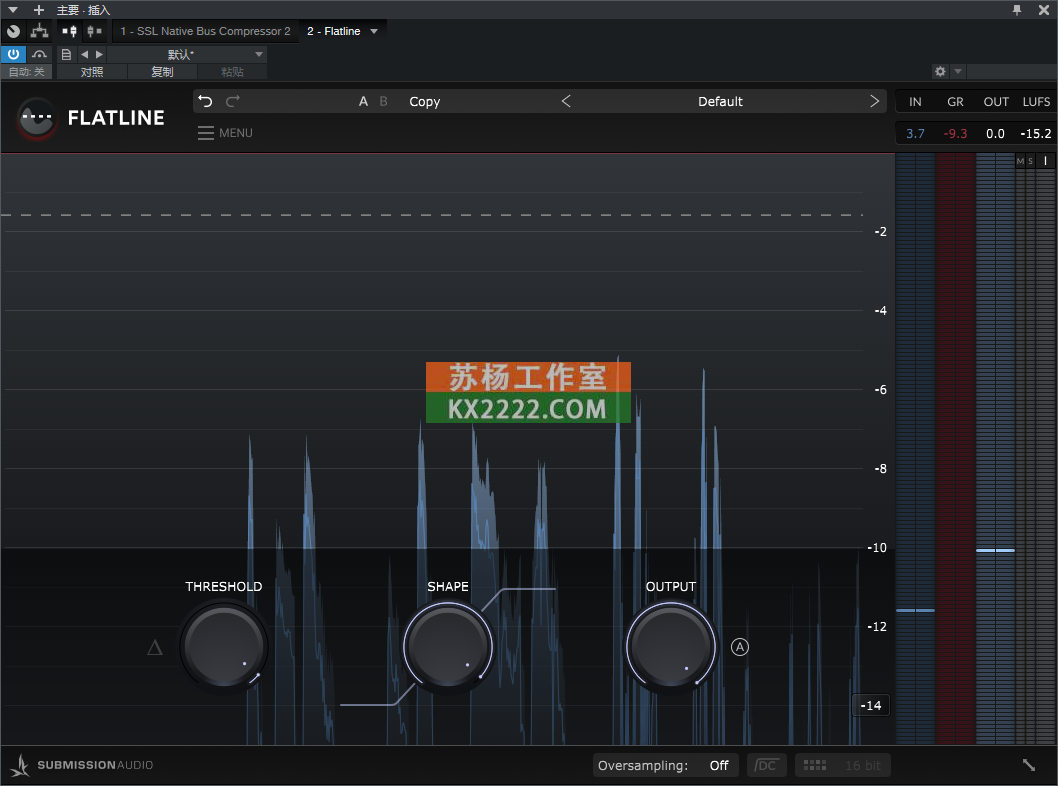Image resolution: width=1058 pixels, height=786 pixels.
Task: Expand the top-left window menu triangle
Action: pos(13,10)
